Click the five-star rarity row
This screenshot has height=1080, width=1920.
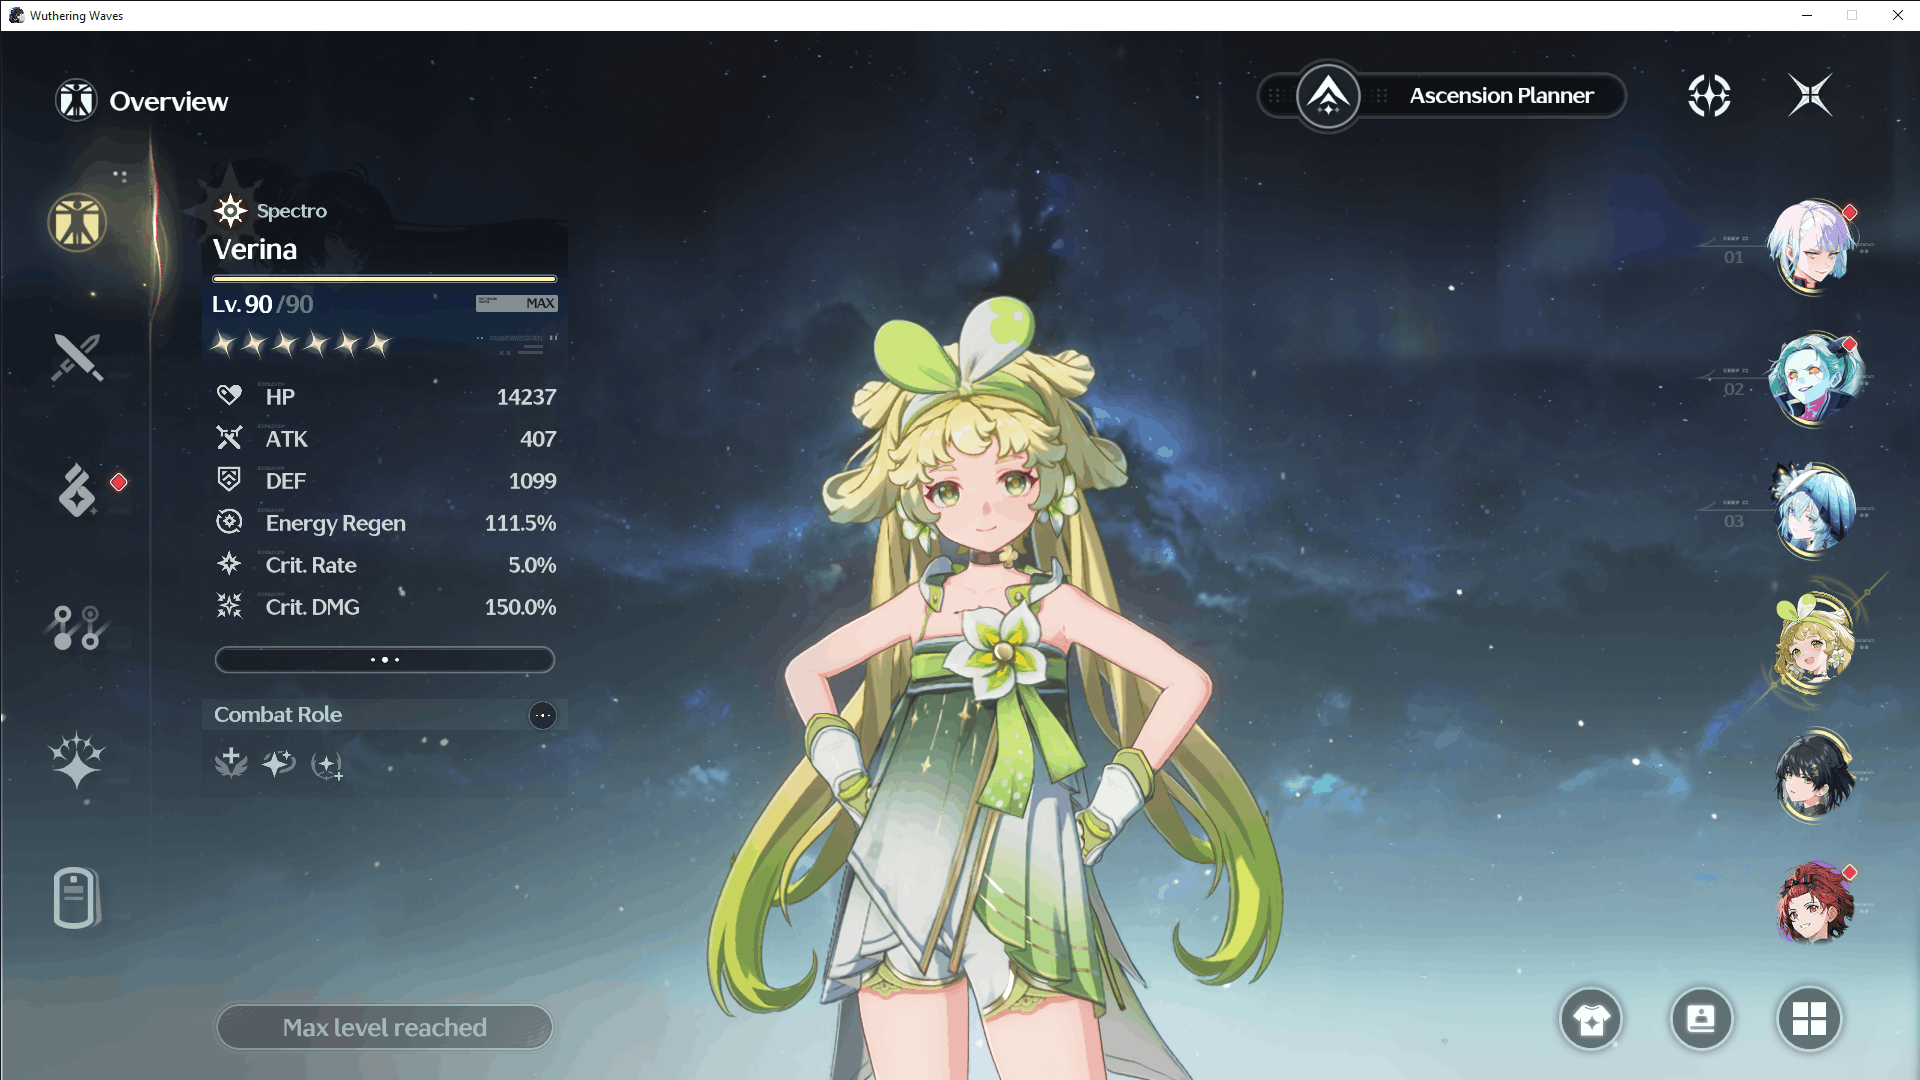(x=301, y=344)
